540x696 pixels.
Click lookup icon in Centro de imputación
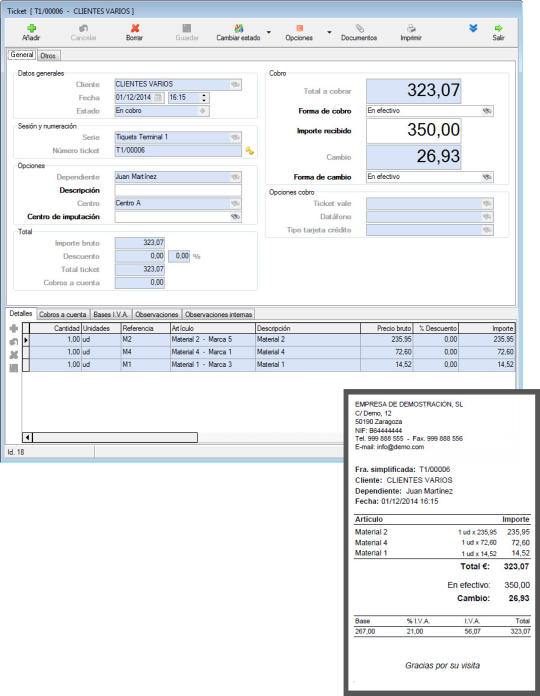click(x=235, y=217)
